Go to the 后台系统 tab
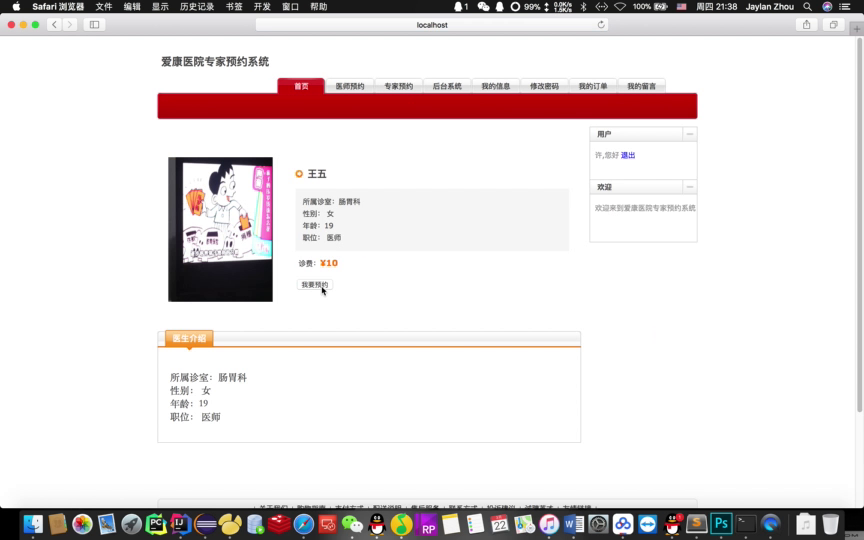This screenshot has width=864, height=540. 446,86
